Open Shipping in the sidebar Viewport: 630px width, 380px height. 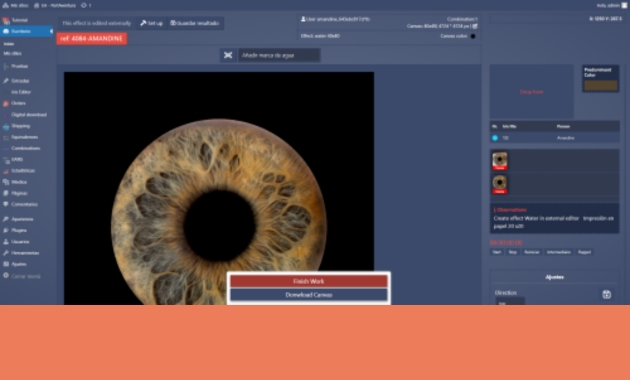click(20, 126)
